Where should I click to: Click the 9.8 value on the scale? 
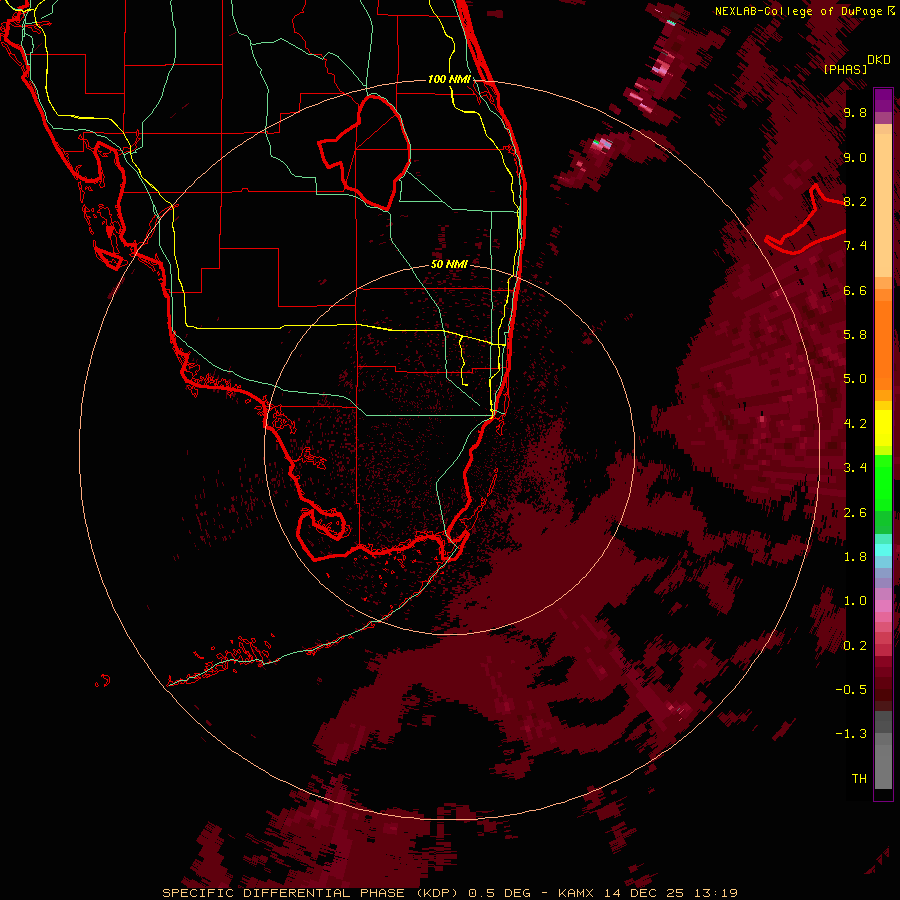pos(855,112)
